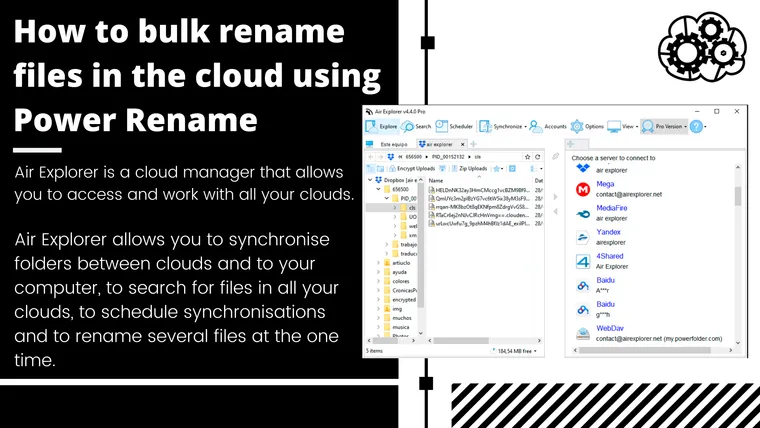Click the blue Help question mark icon
Screen dimensions: 760x428
tap(696, 127)
